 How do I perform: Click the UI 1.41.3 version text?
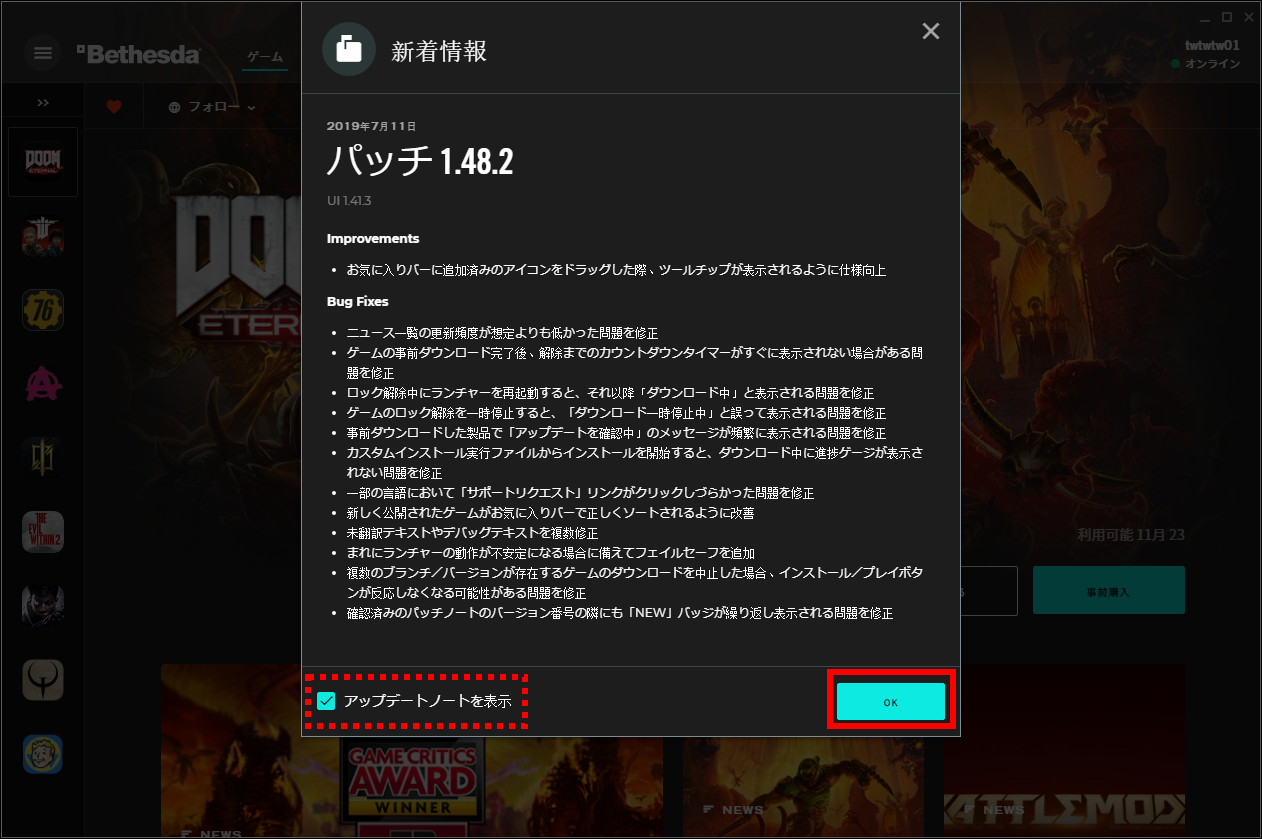pos(349,201)
